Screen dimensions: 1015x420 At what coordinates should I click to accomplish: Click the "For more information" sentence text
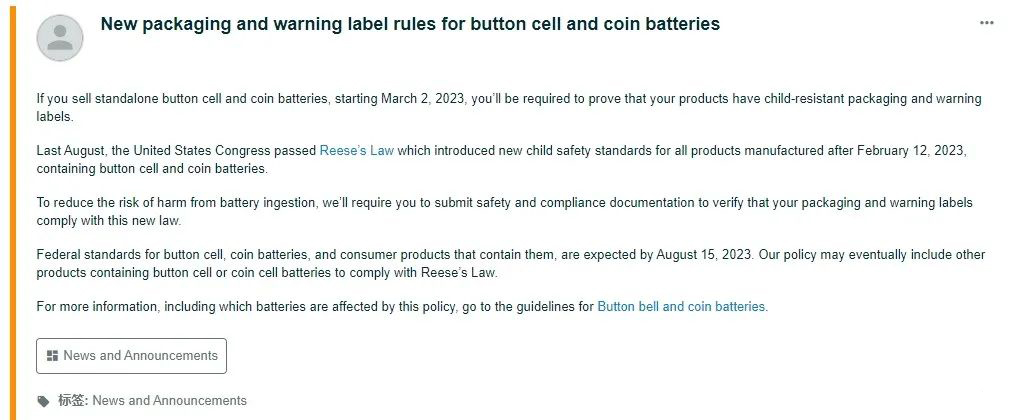click(x=315, y=307)
